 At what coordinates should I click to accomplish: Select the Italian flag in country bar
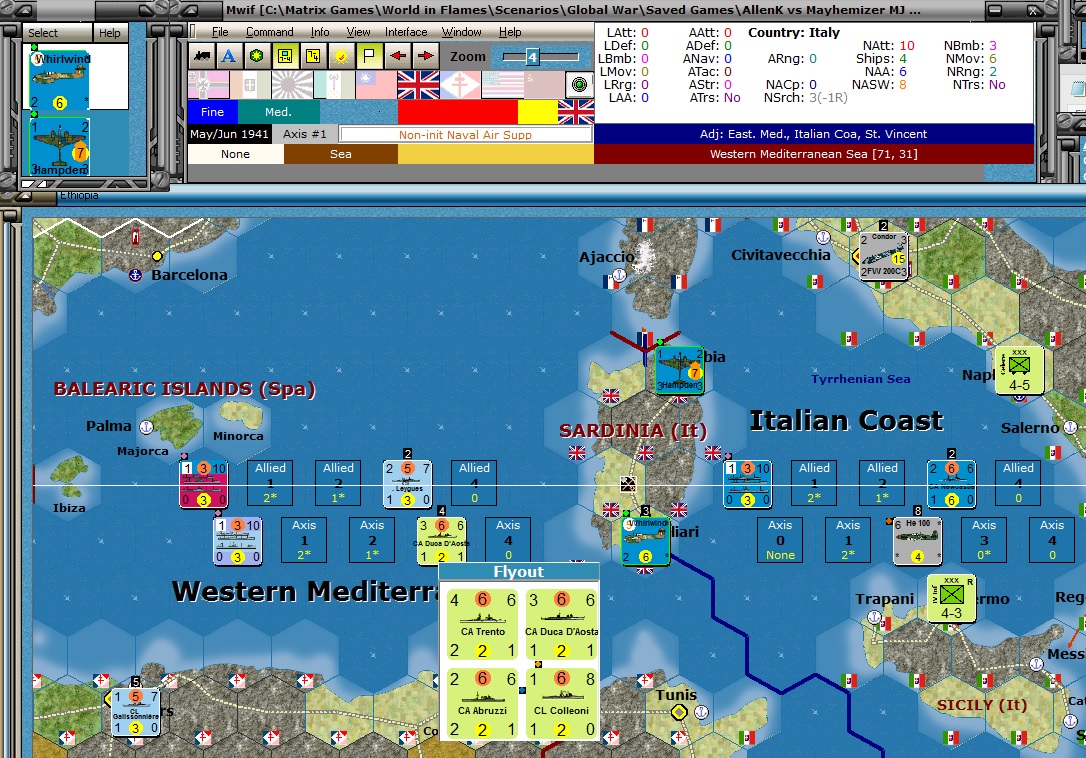[250, 85]
